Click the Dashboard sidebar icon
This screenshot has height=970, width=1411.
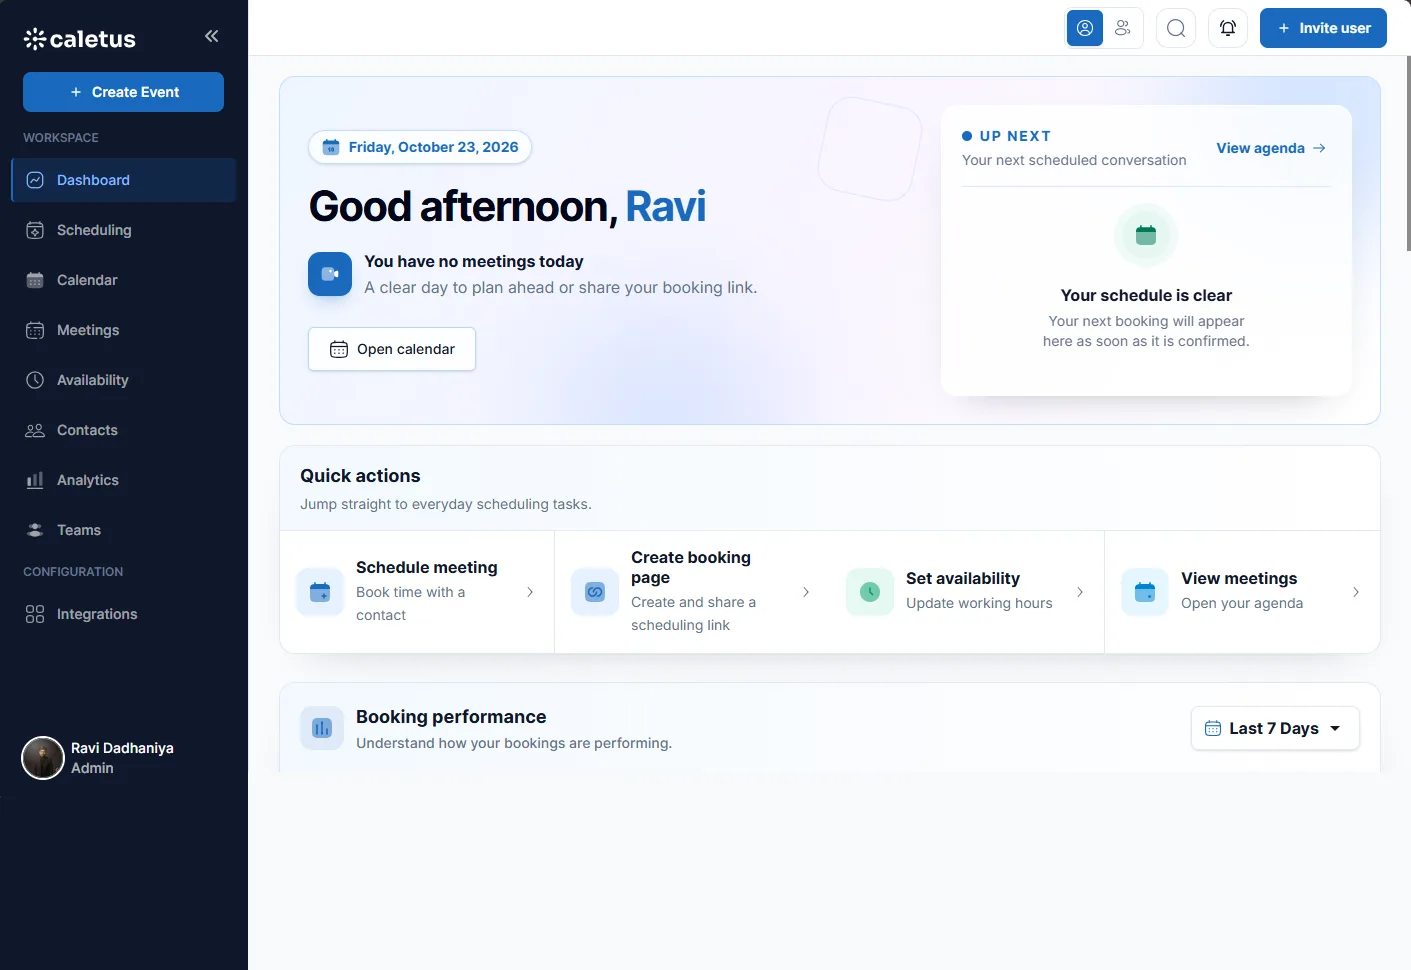35,180
